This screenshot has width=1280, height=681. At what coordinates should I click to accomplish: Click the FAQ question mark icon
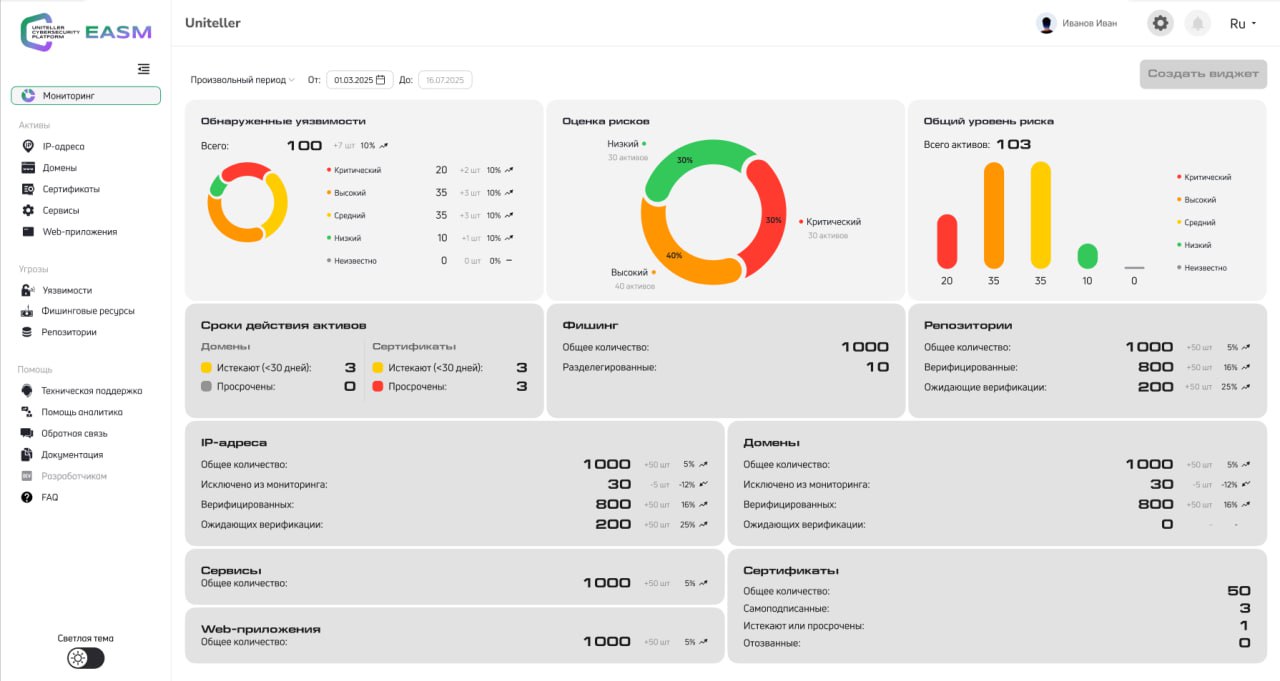pyautogui.click(x=27, y=497)
